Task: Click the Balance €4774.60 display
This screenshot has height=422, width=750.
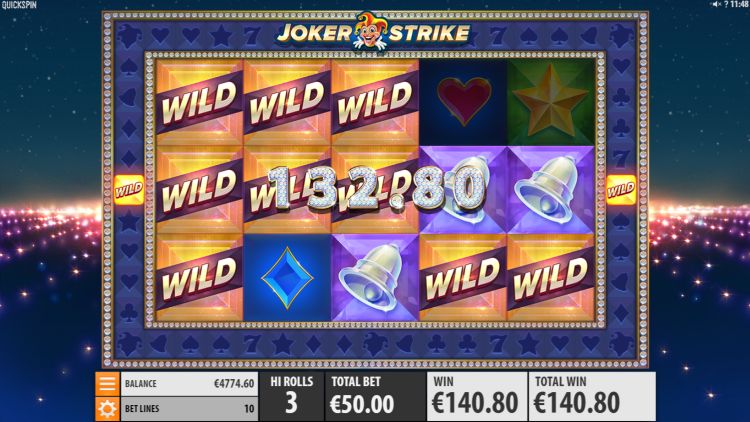Action: coord(189,384)
